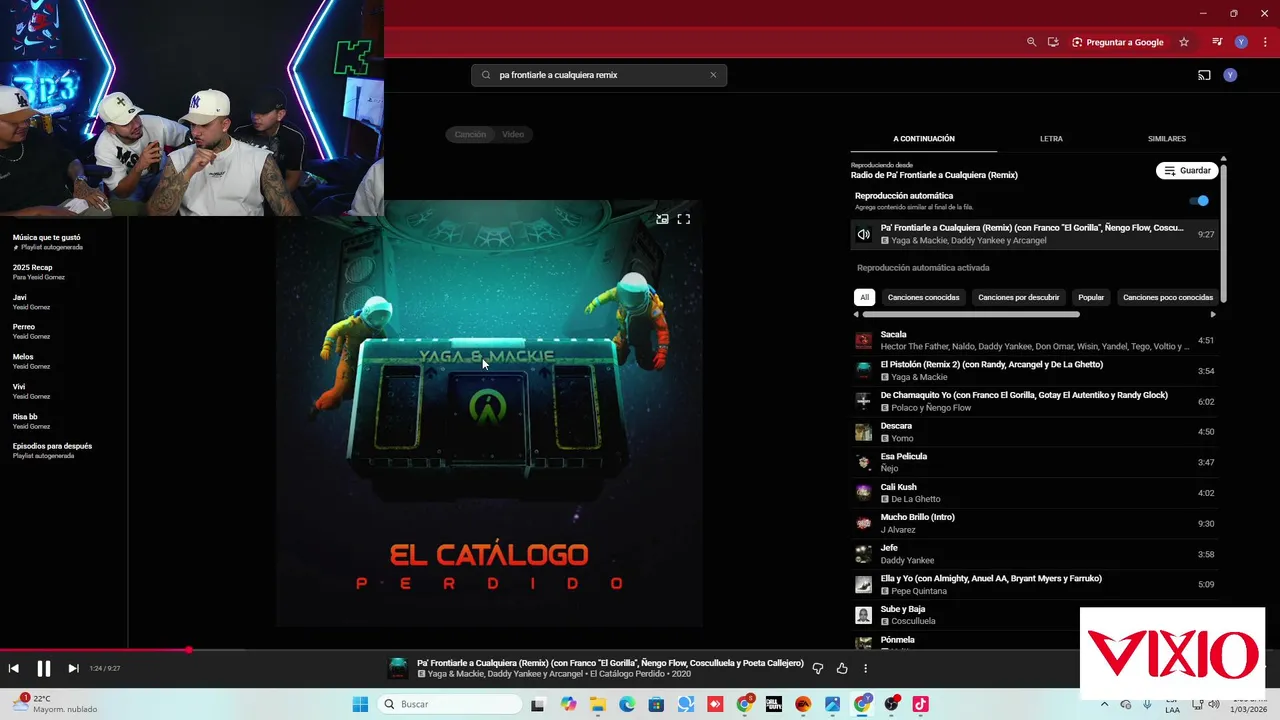Screen dimensions: 1280x720
Task: Open miniplayer icon on album art
Action: point(662,219)
